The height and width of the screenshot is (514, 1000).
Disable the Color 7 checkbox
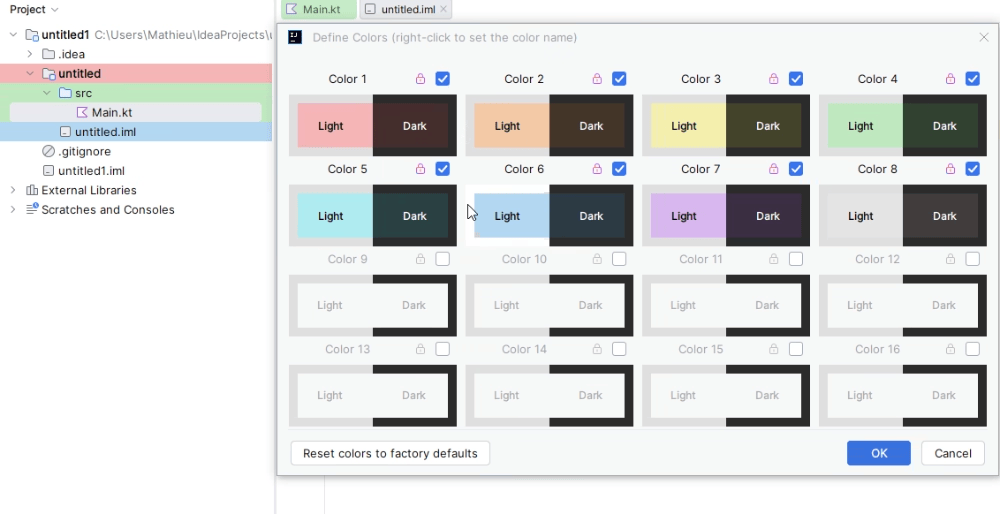[x=795, y=169]
